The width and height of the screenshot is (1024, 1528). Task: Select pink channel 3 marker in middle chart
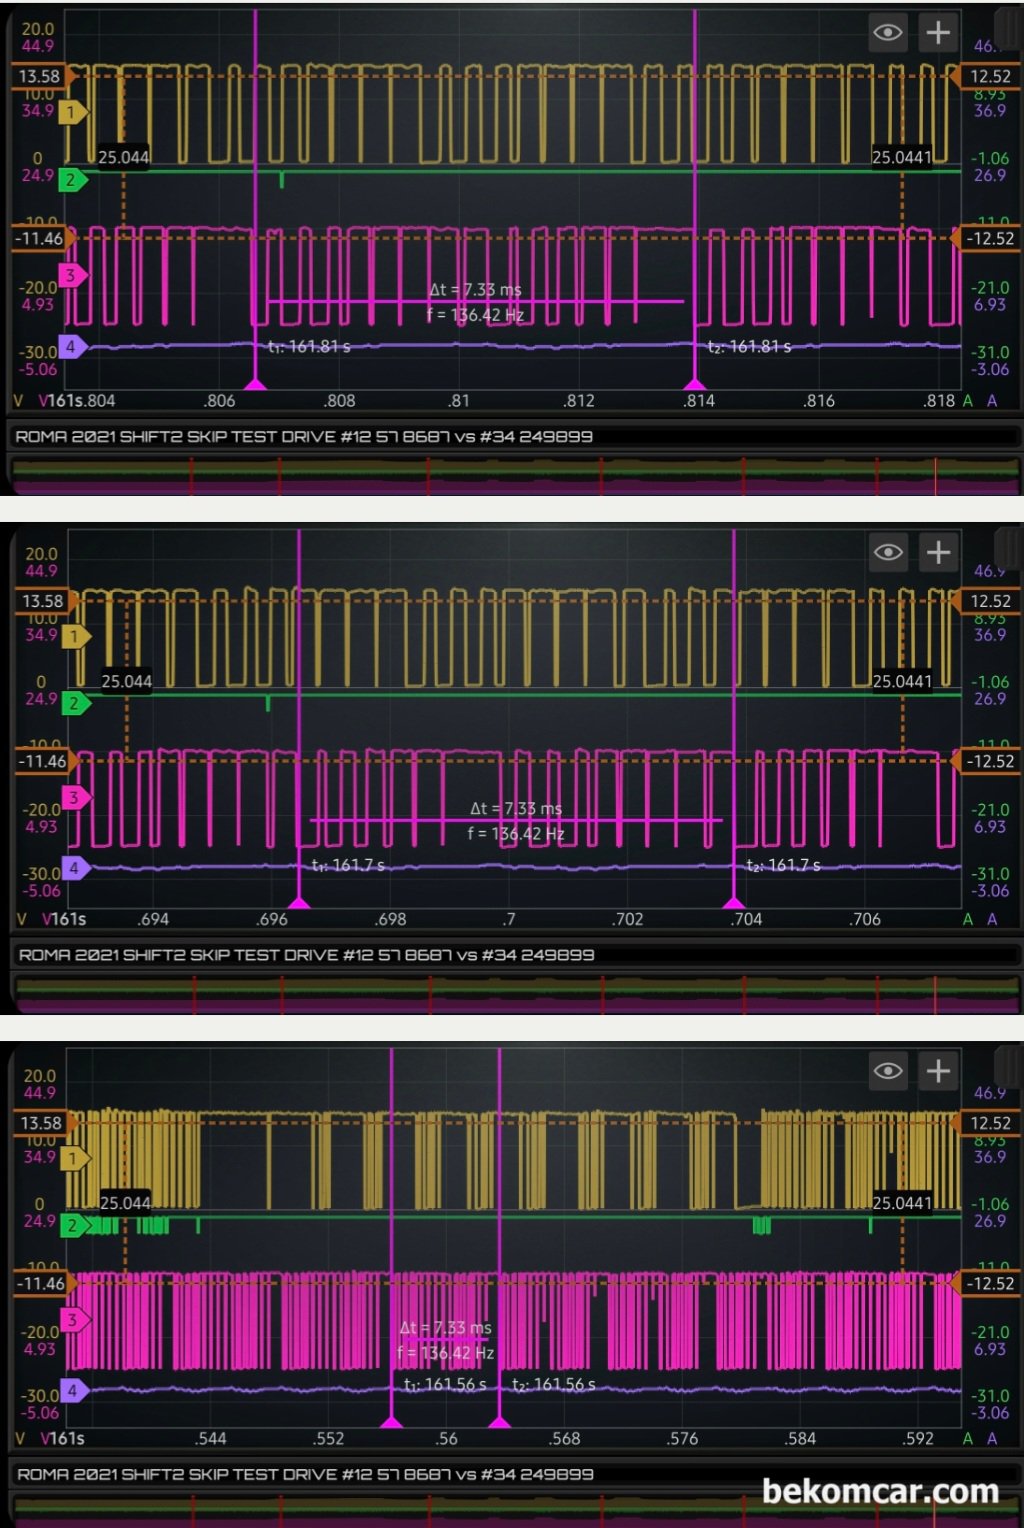pyautogui.click(x=76, y=797)
